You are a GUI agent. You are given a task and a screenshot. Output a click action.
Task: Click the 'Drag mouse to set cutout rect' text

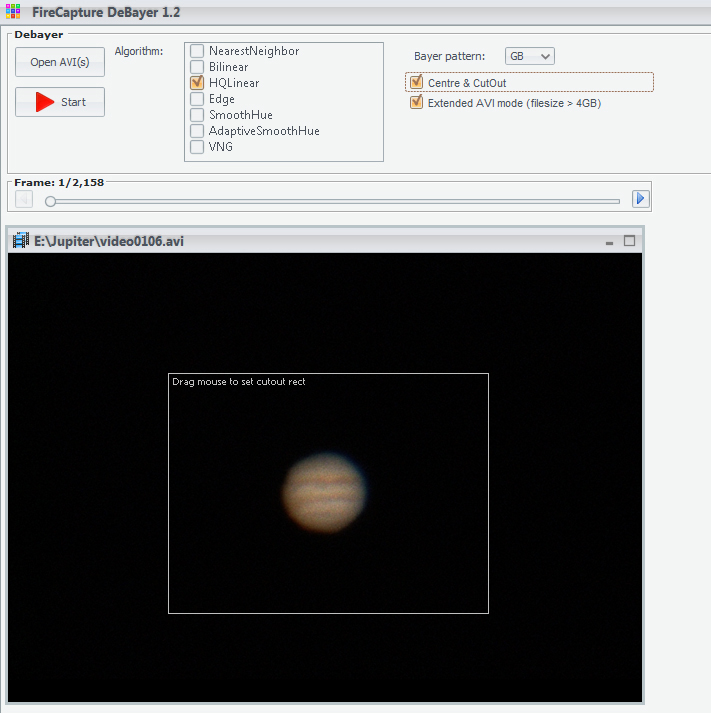239,382
